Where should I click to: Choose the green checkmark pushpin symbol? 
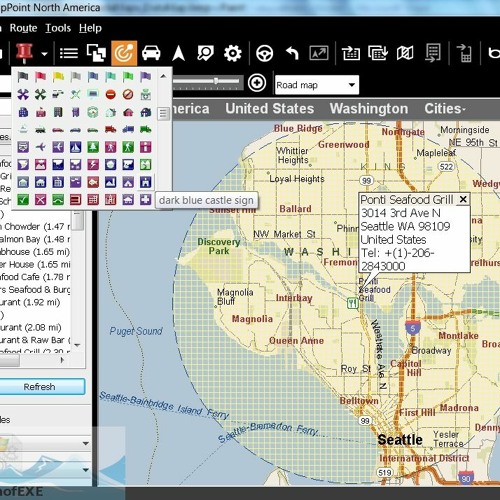pyautogui.click(x=23, y=200)
